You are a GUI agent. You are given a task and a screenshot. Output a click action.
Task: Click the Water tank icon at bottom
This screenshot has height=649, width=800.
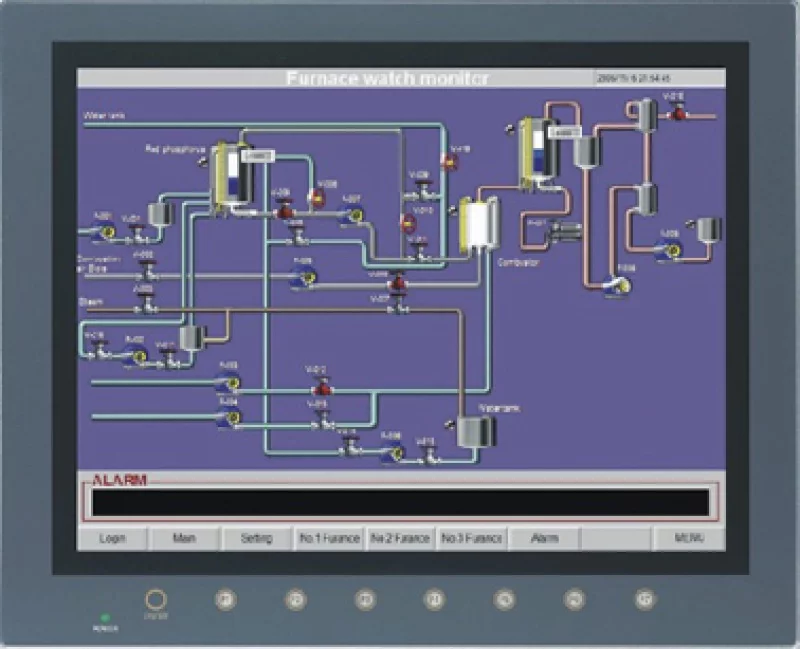coord(474,431)
